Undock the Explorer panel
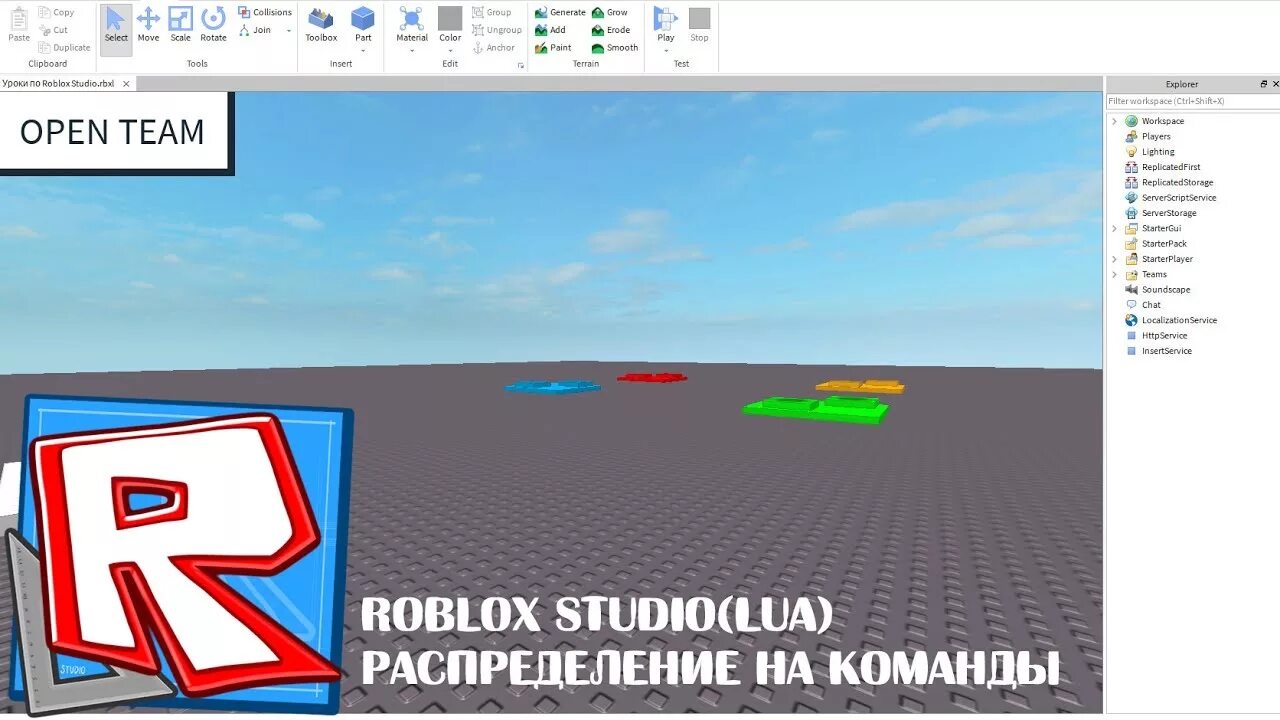1280x720 pixels. tap(1264, 84)
